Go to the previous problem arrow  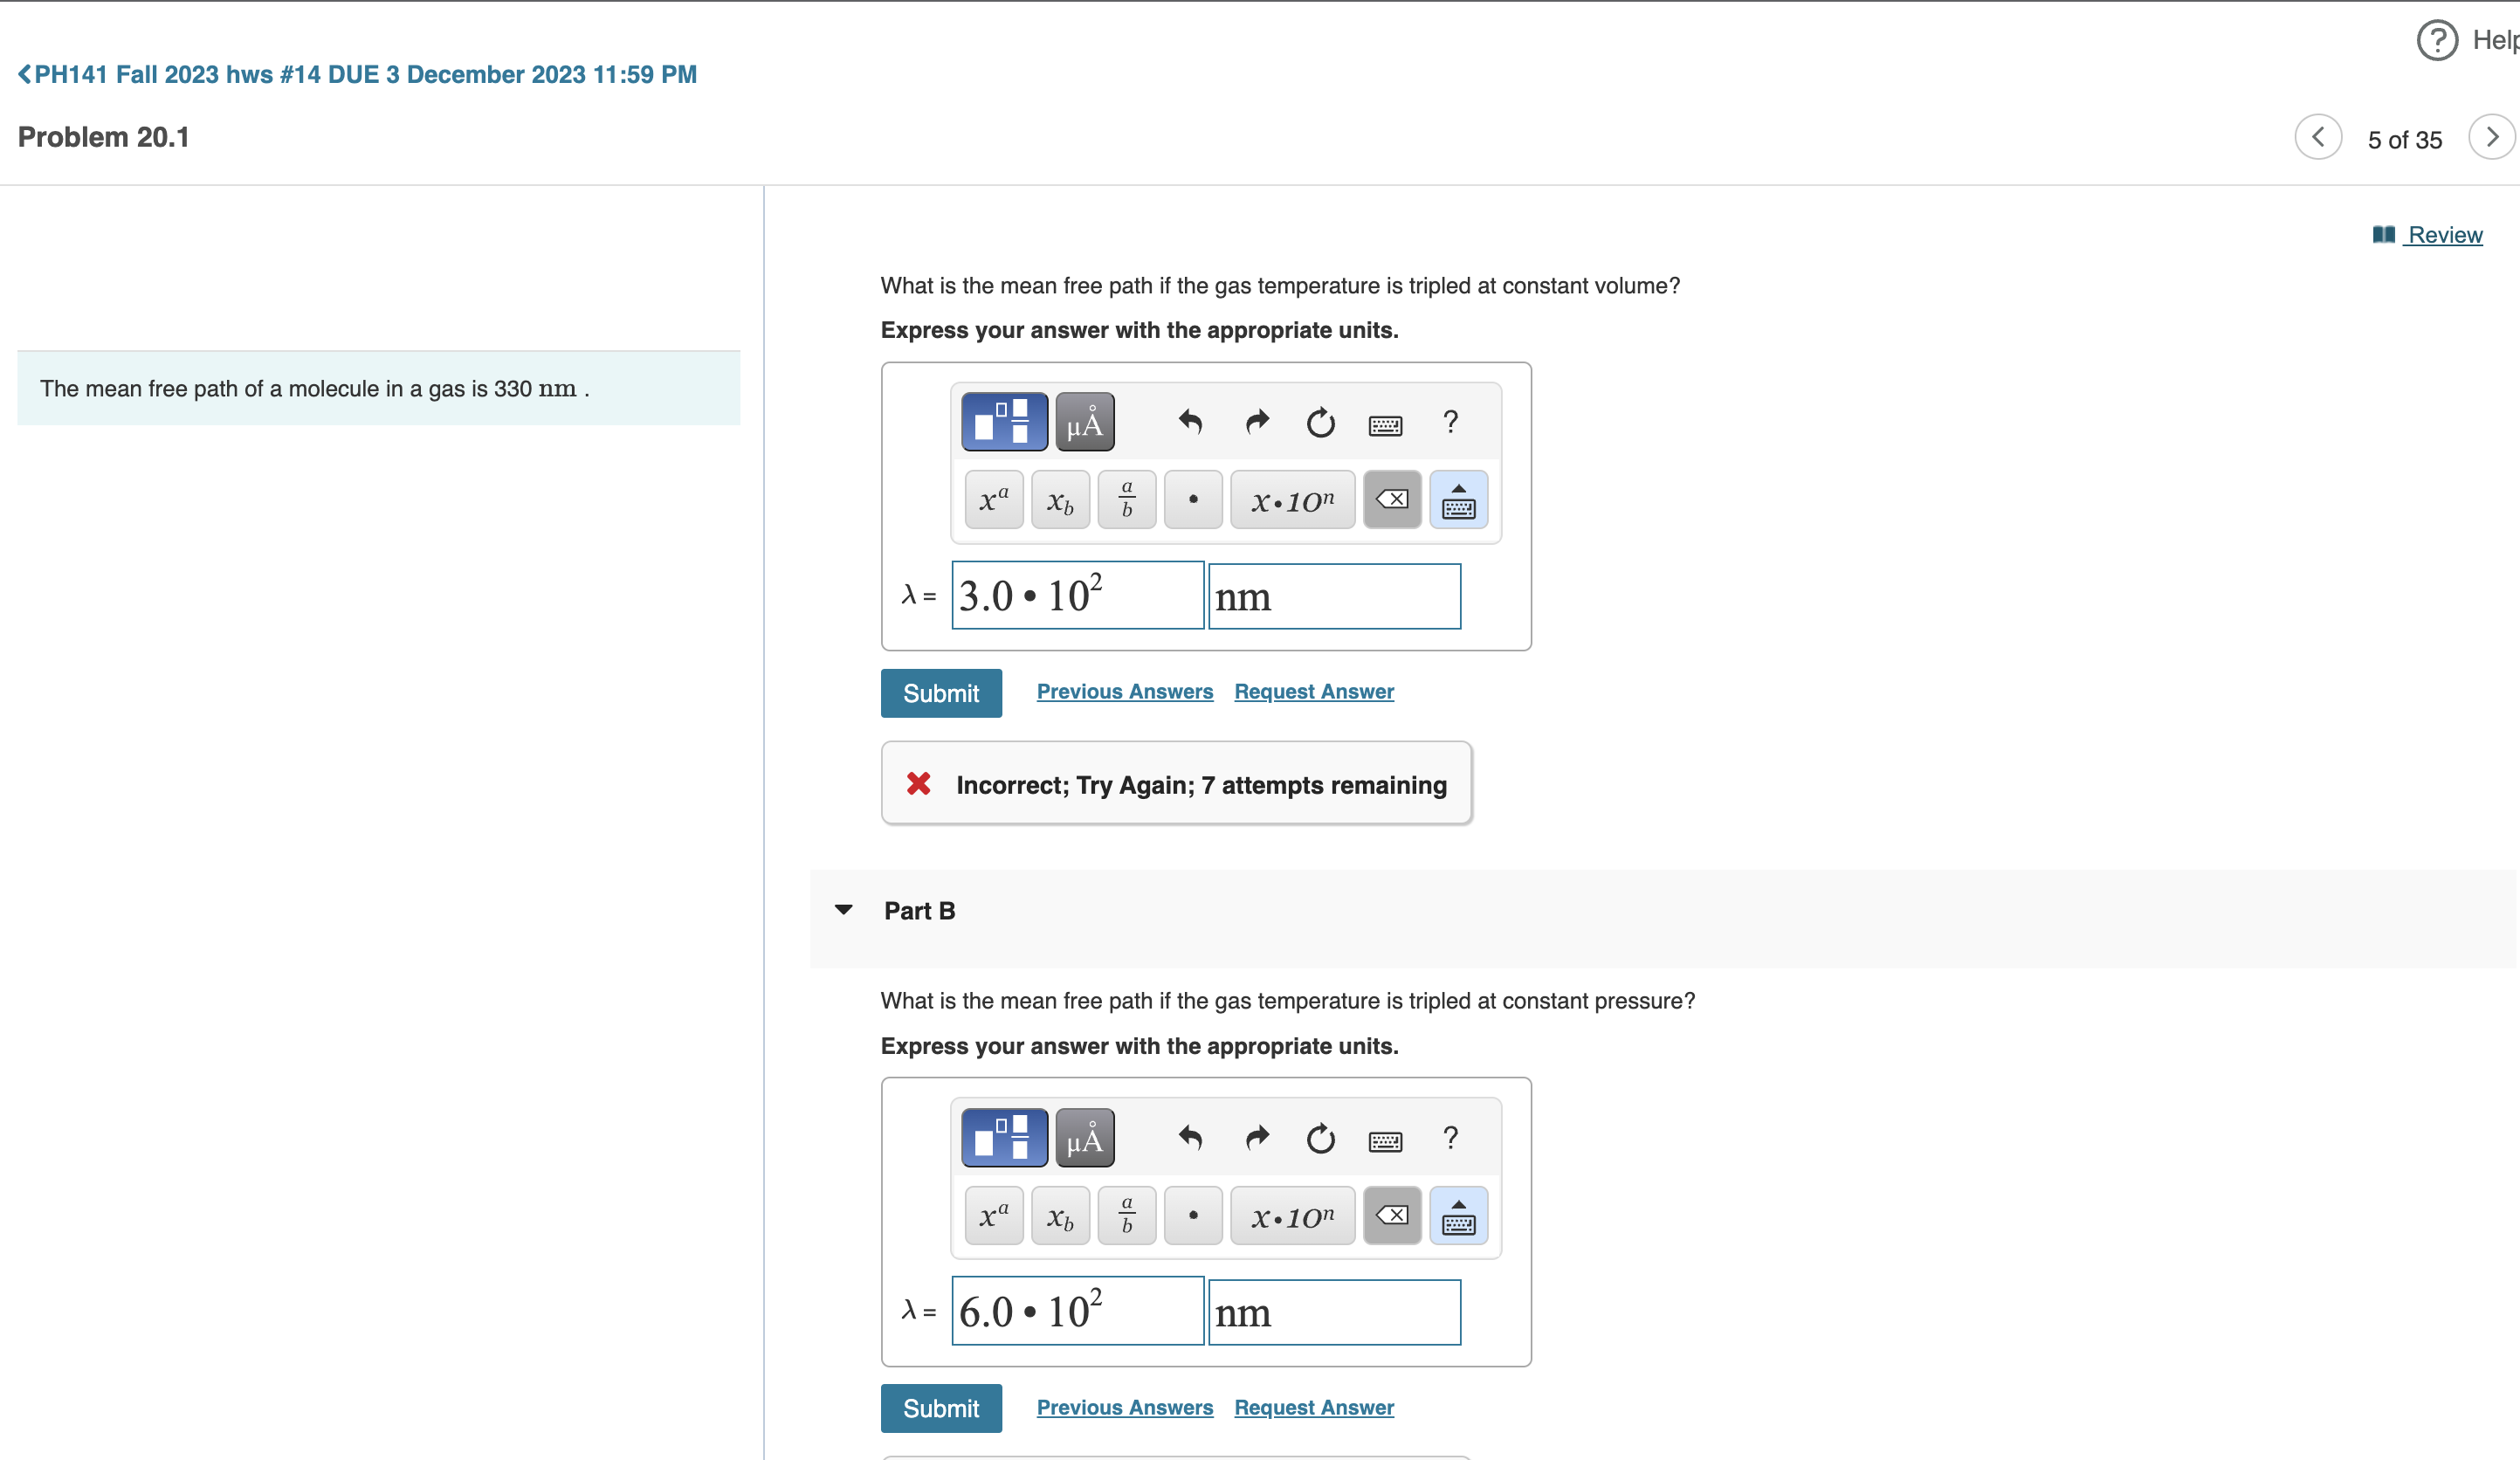2318,137
